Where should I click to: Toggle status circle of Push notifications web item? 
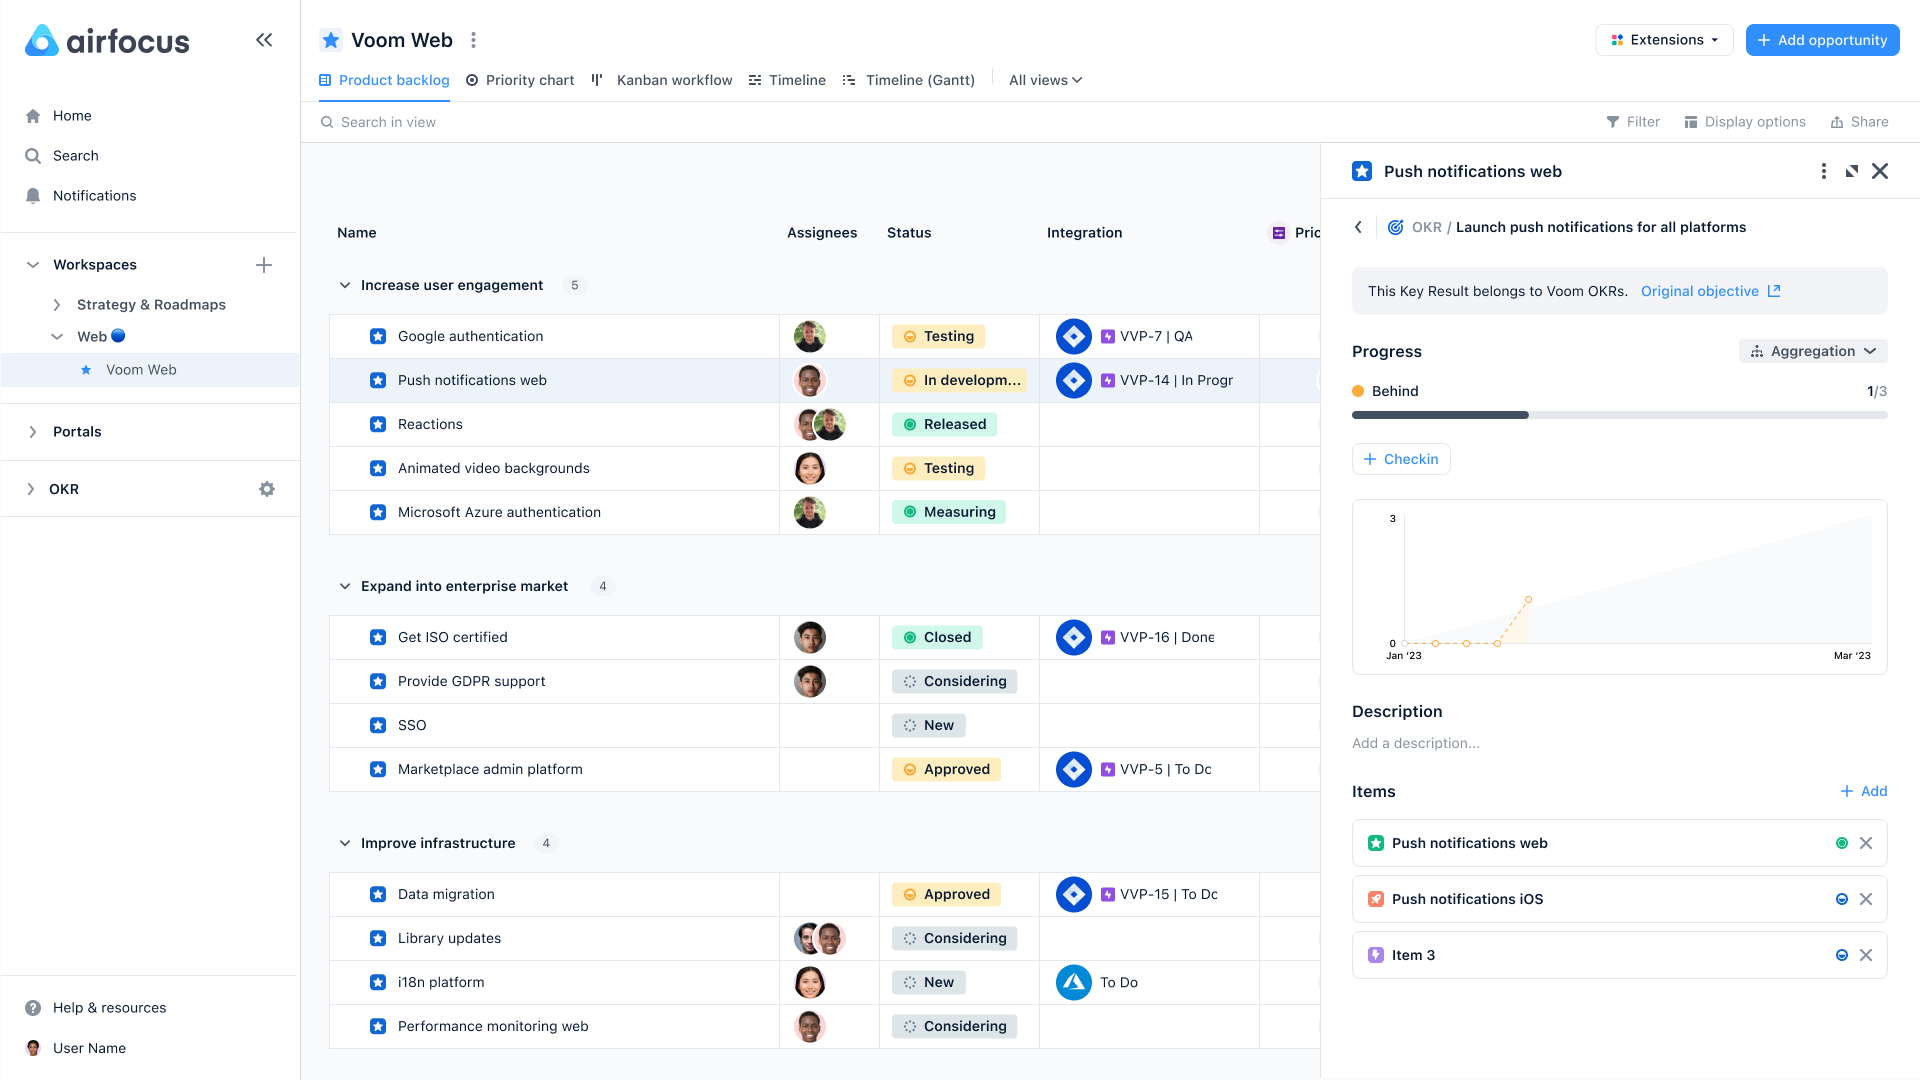[x=1842, y=843]
